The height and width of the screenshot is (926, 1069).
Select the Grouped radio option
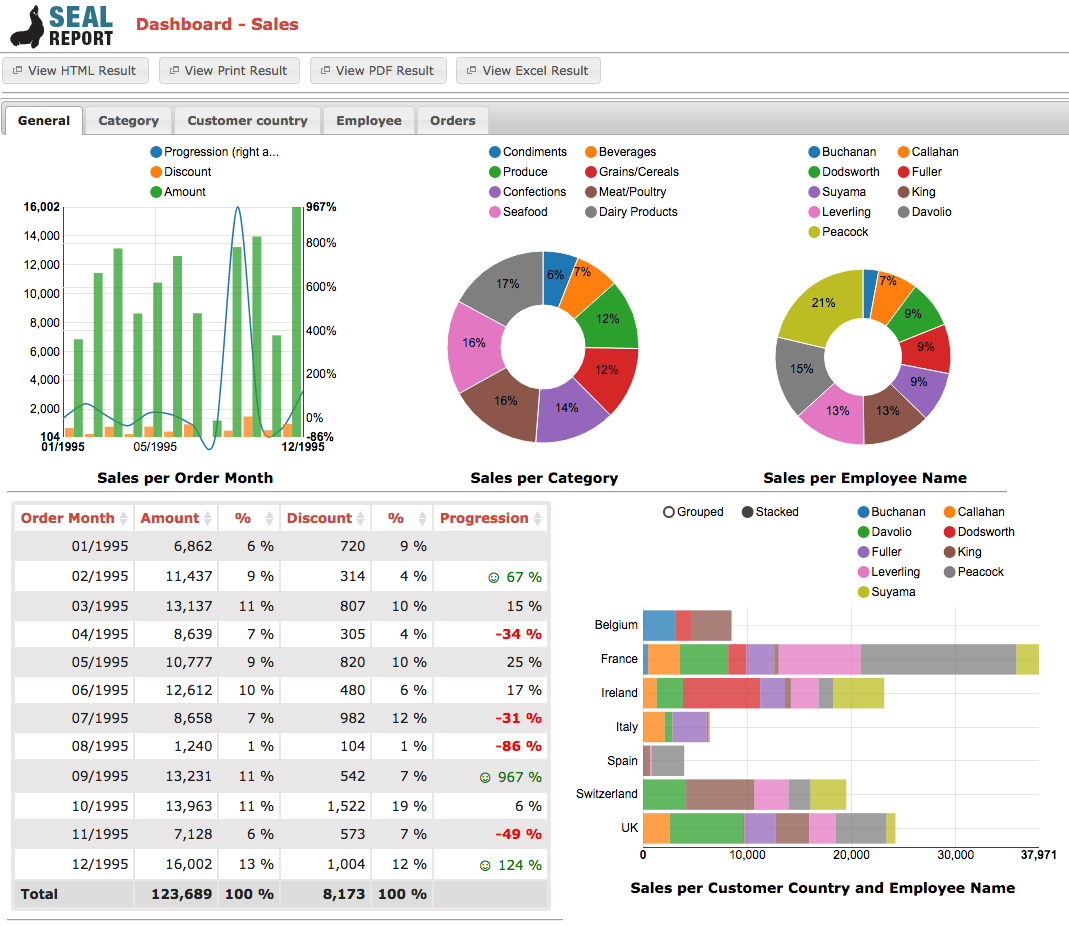pos(669,512)
